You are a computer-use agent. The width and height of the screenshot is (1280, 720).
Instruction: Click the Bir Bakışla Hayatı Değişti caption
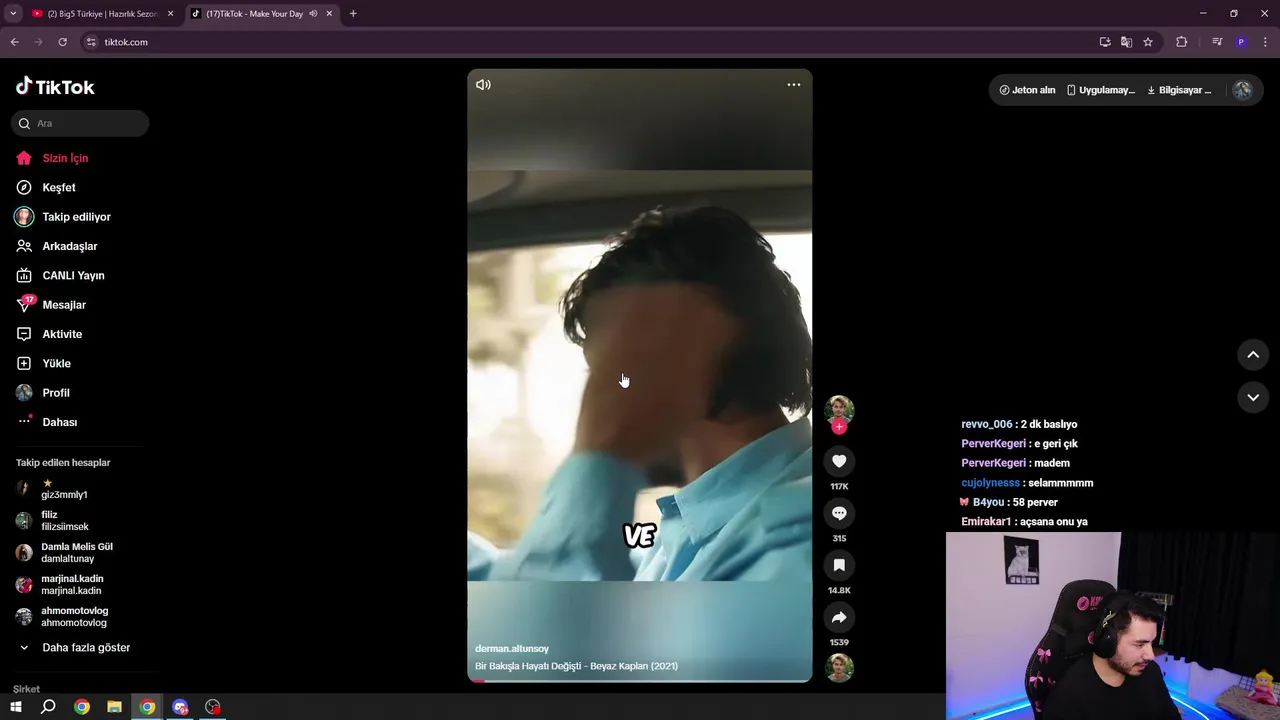(x=576, y=666)
